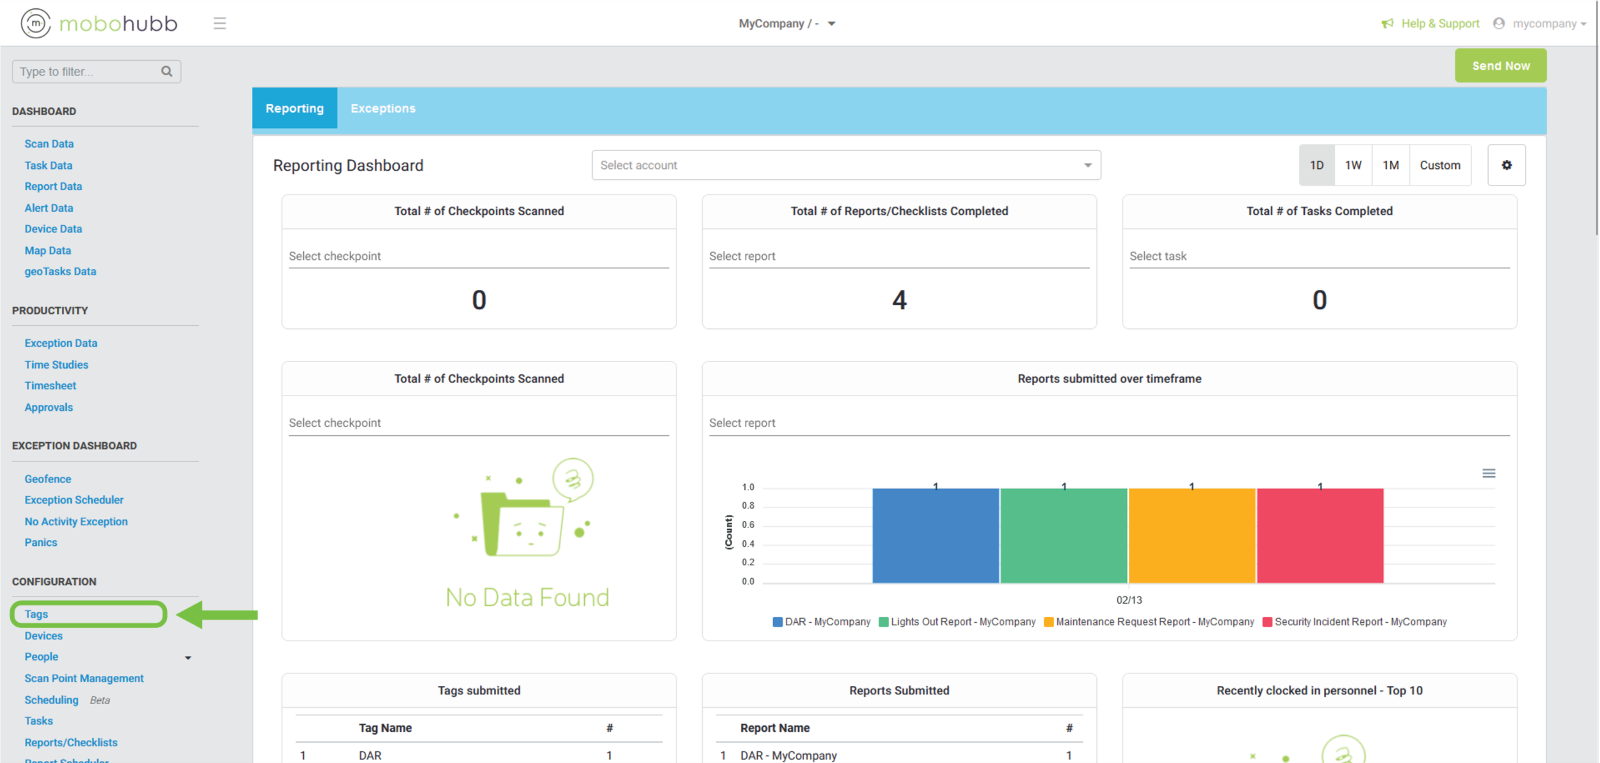Open the MyCompany account switcher dropdown
This screenshot has height=763, width=1600.
pos(831,23)
